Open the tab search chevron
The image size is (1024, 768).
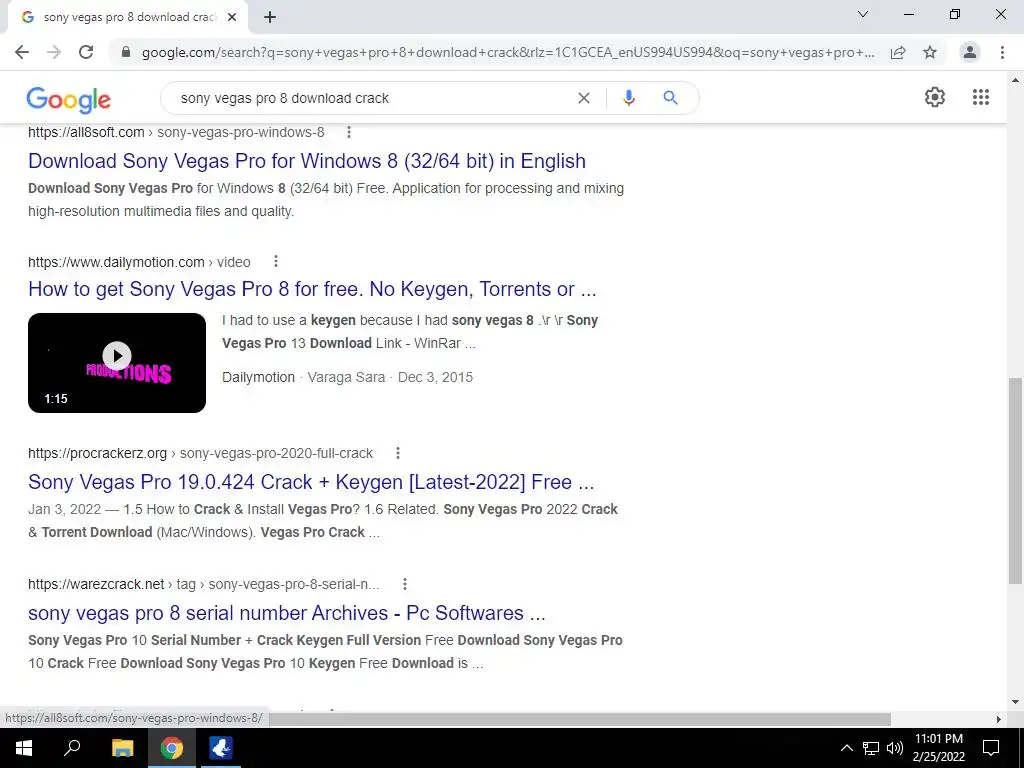click(863, 14)
